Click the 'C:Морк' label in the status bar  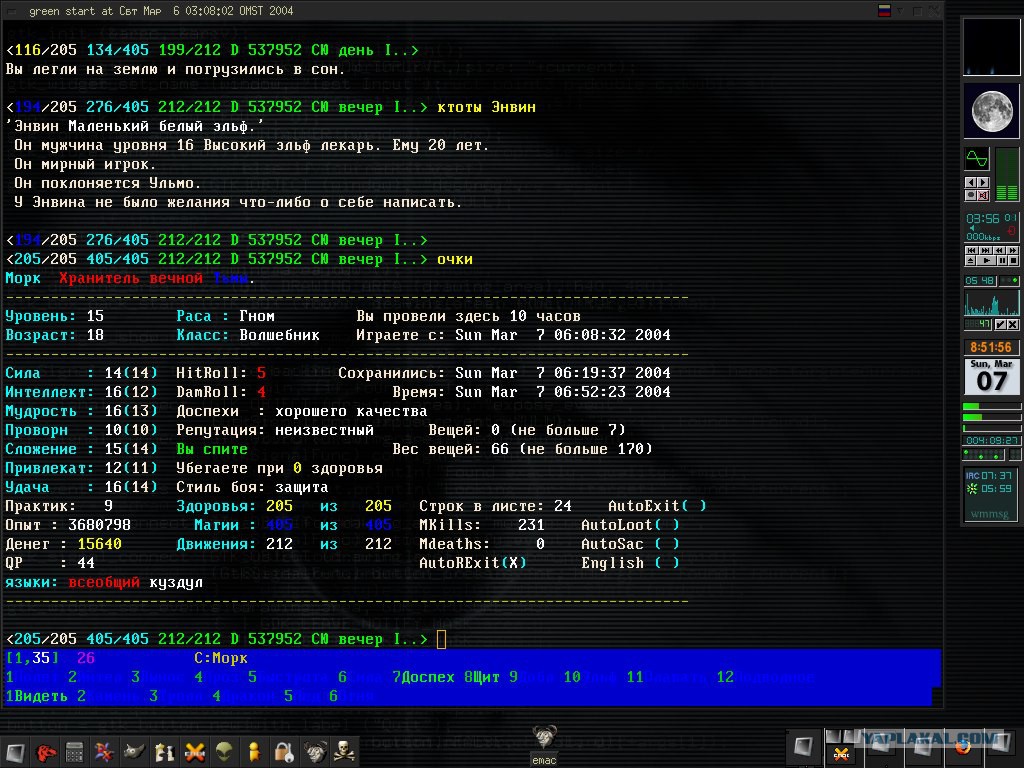(221, 658)
